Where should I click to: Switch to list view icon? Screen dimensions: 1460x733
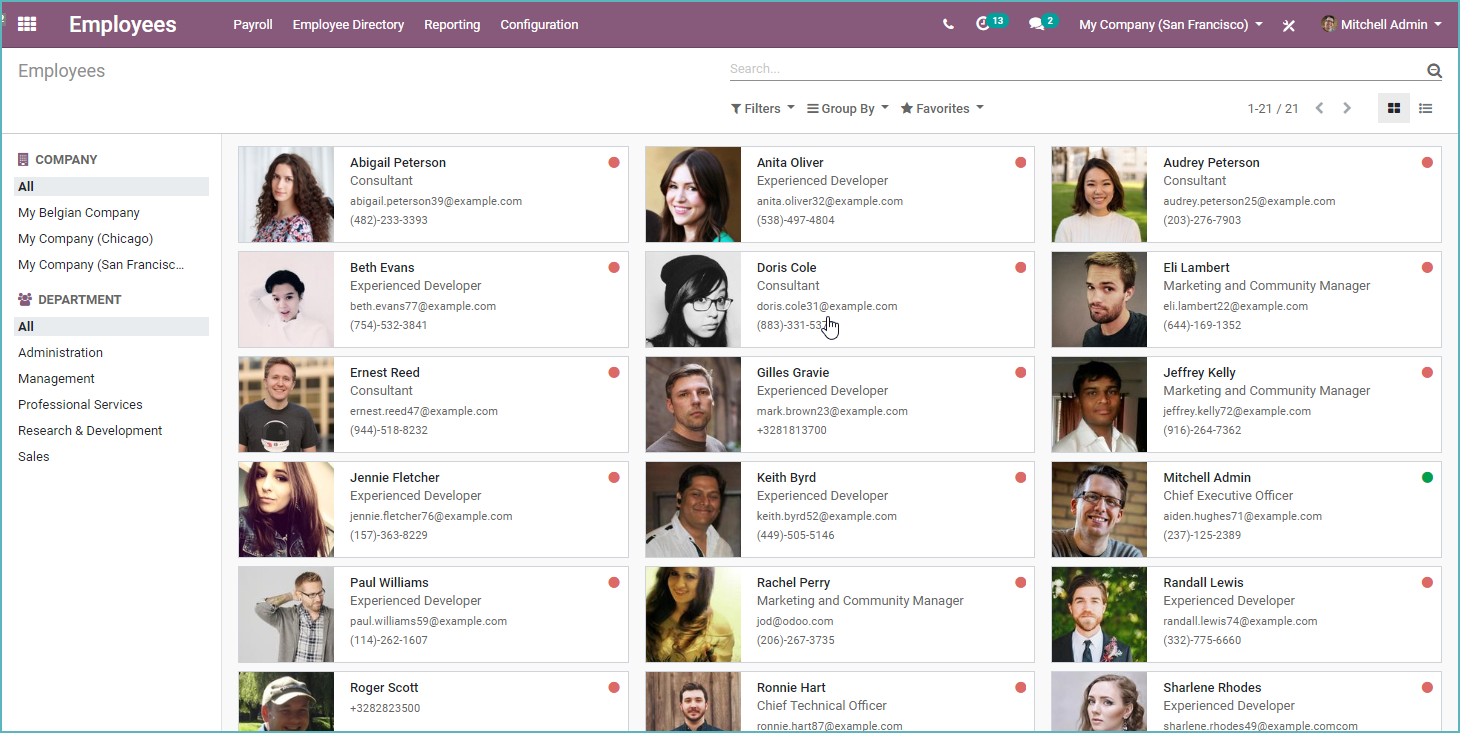click(x=1425, y=108)
